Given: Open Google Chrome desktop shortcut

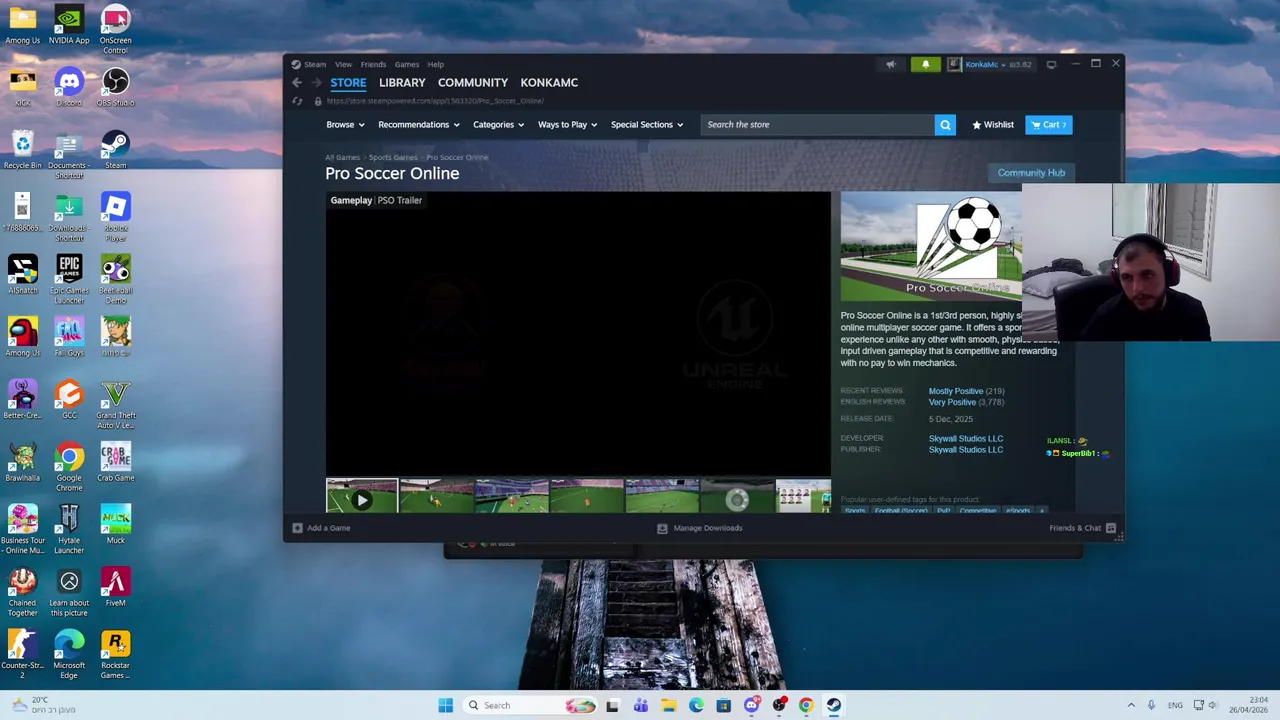Looking at the screenshot, I should 69,466.
